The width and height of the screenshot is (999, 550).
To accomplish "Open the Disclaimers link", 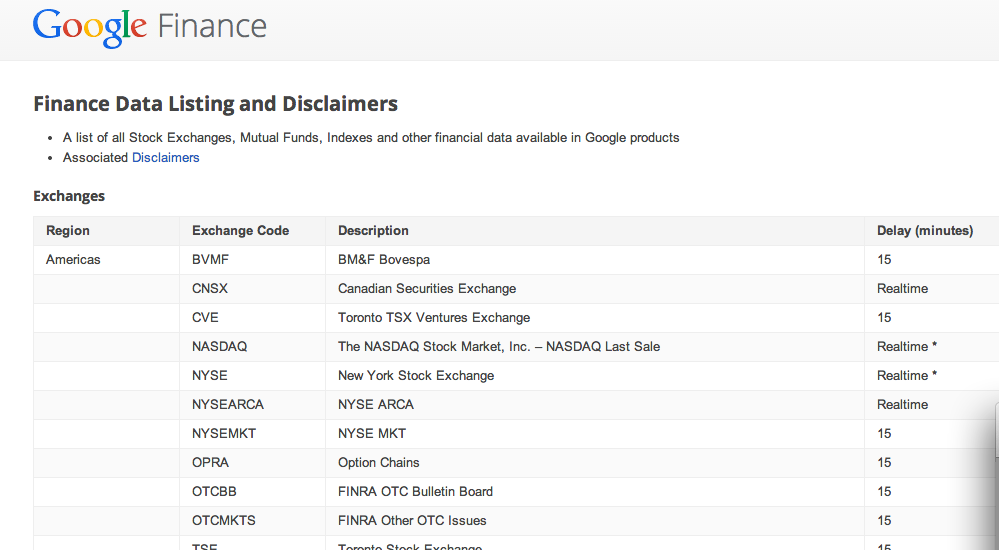I will (x=166, y=158).
